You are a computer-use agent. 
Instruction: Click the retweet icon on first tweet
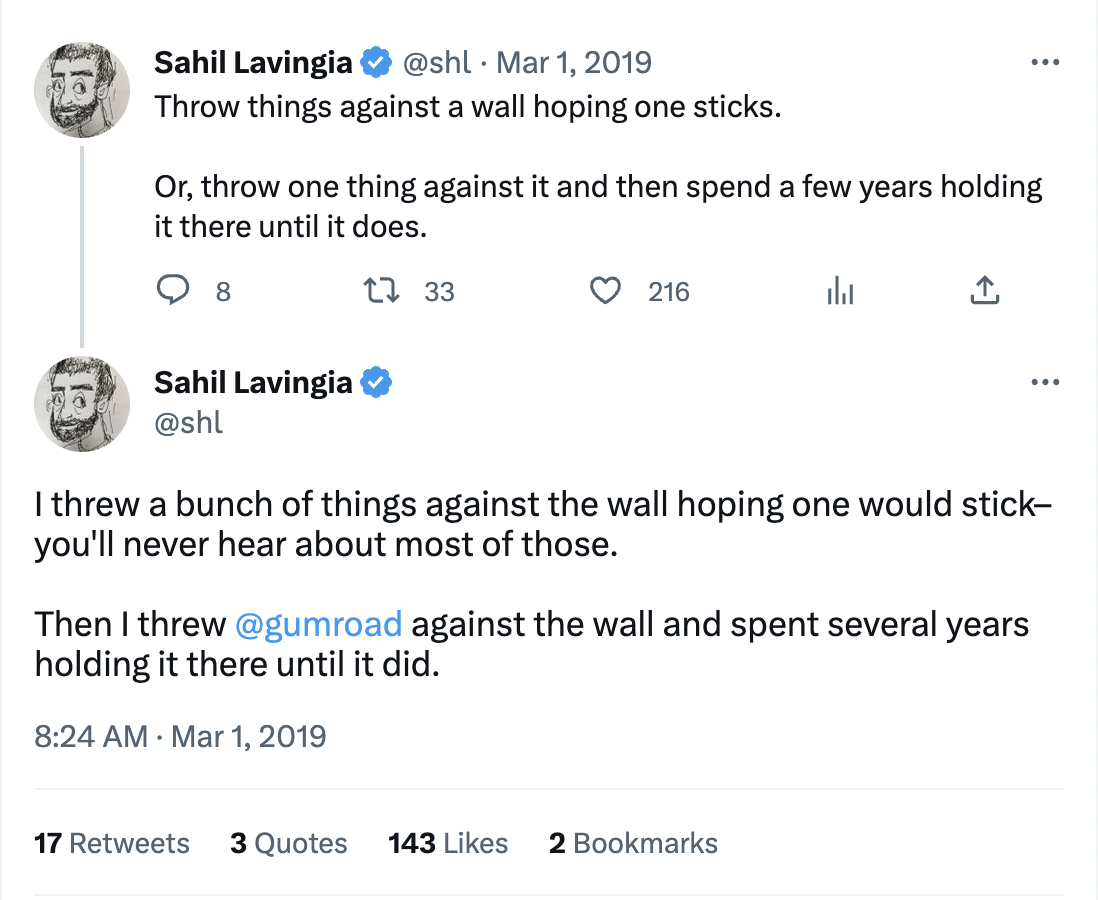pyautogui.click(x=380, y=291)
